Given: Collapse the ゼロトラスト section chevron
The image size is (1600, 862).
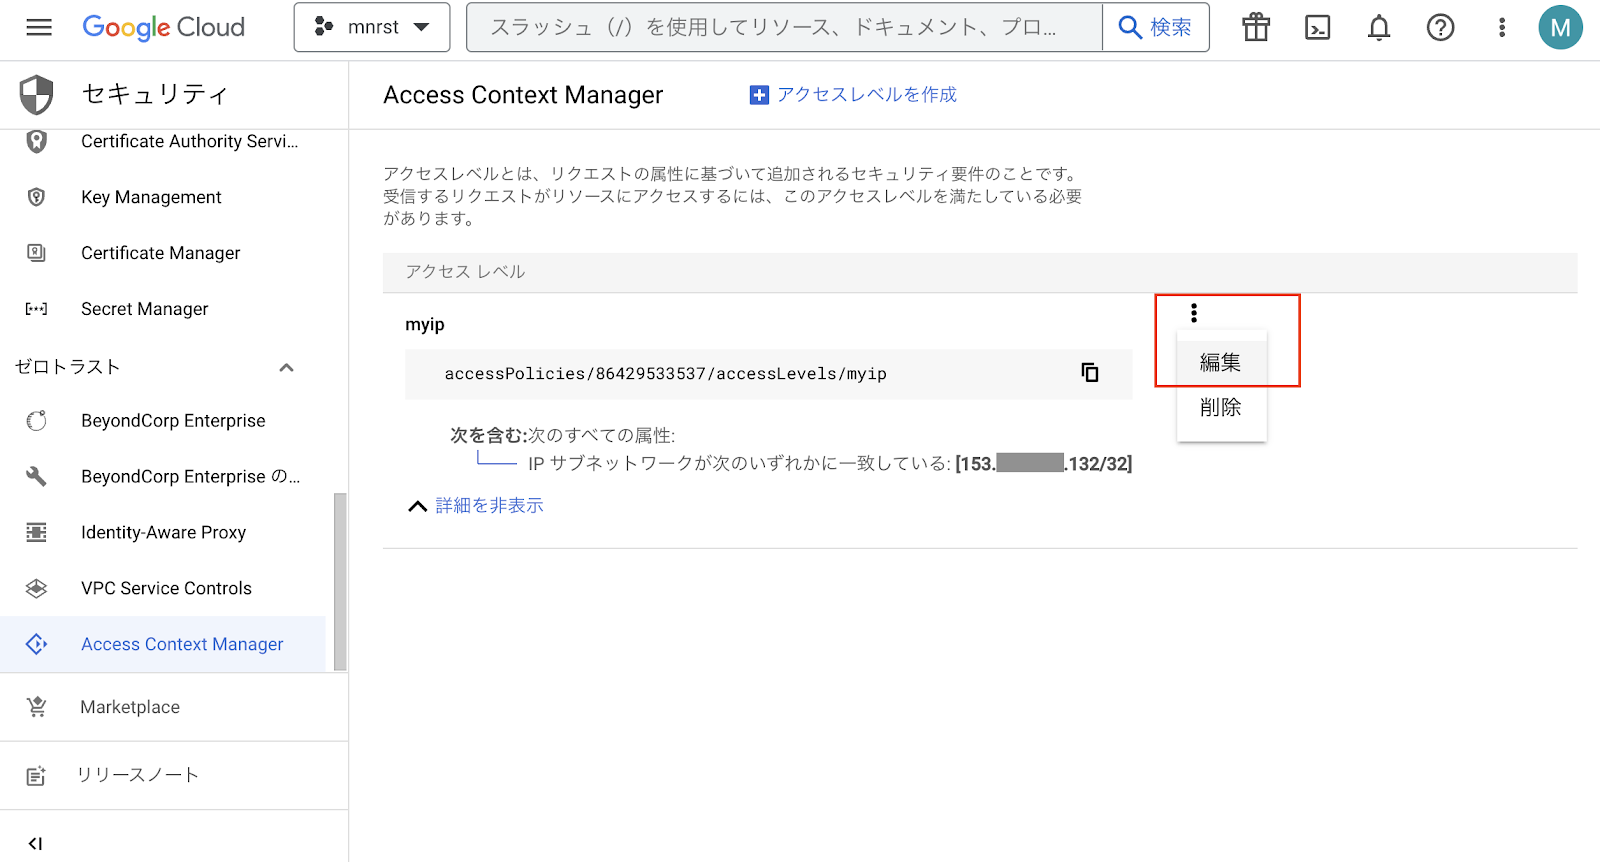Looking at the screenshot, I should [x=286, y=367].
